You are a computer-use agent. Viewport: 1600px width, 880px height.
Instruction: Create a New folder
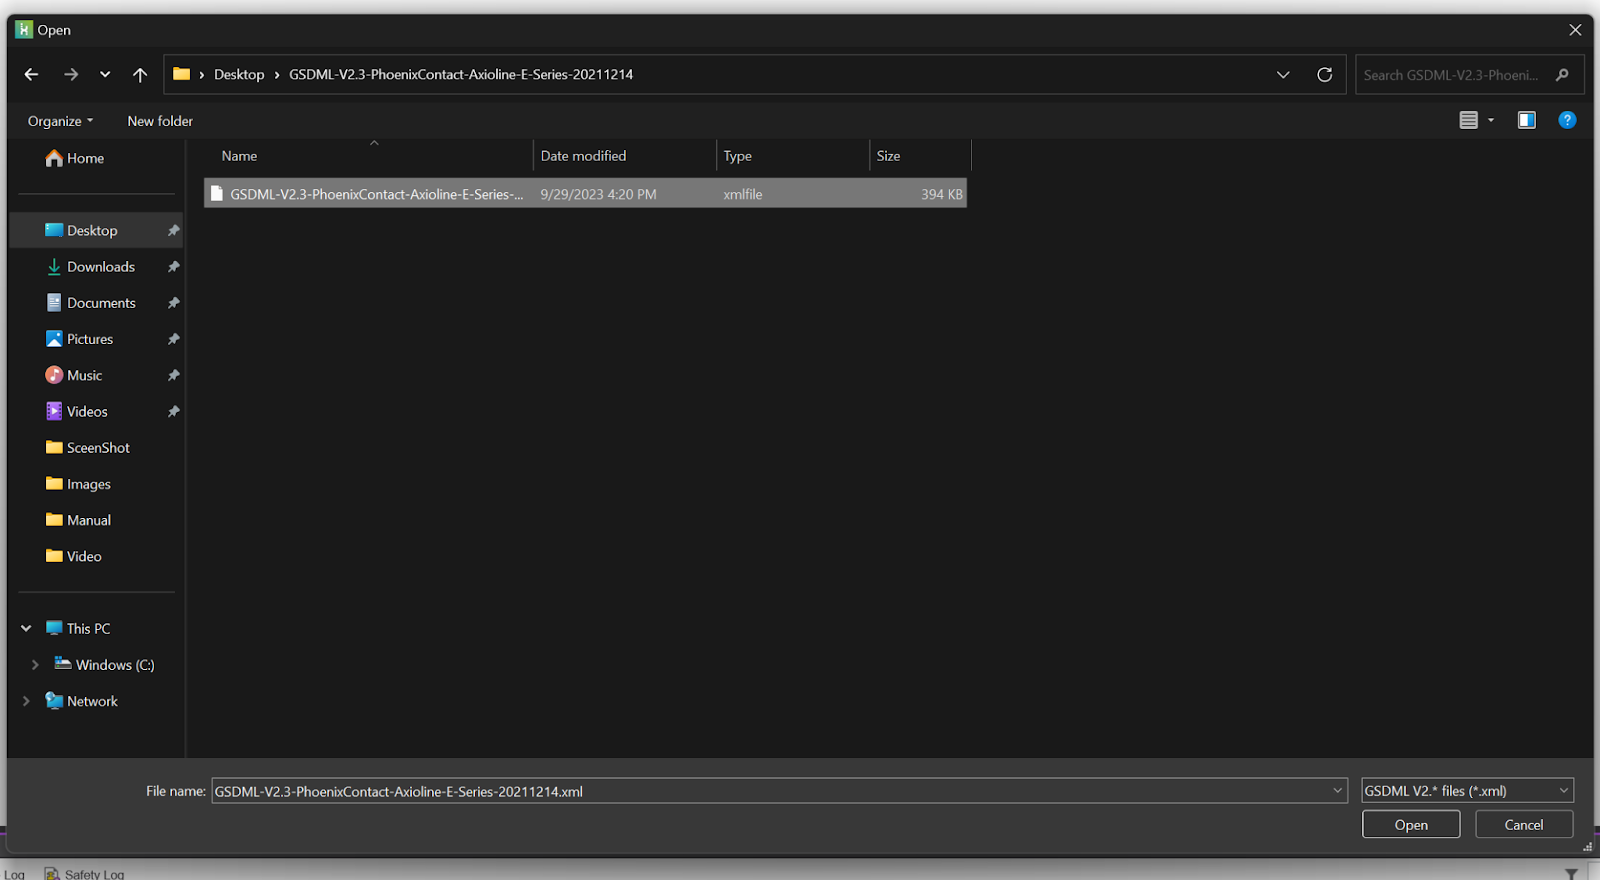click(x=160, y=121)
